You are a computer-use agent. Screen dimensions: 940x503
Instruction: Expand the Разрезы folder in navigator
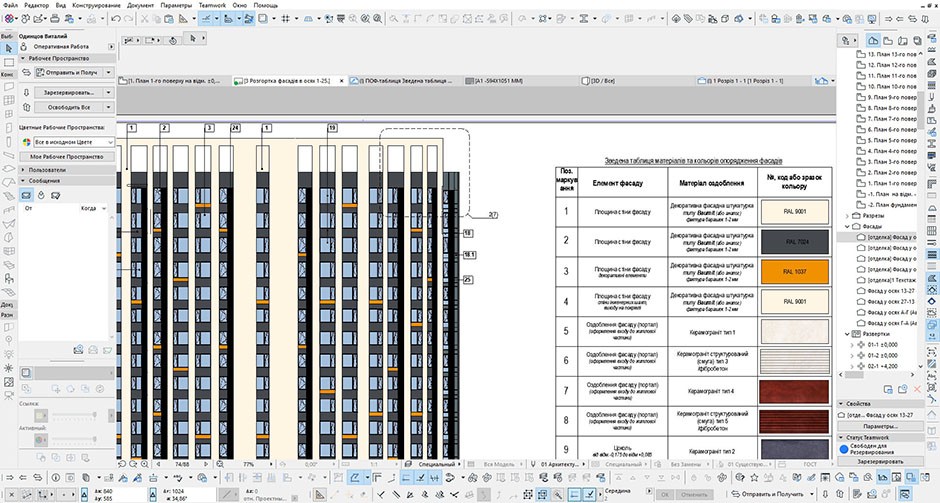(x=848, y=215)
